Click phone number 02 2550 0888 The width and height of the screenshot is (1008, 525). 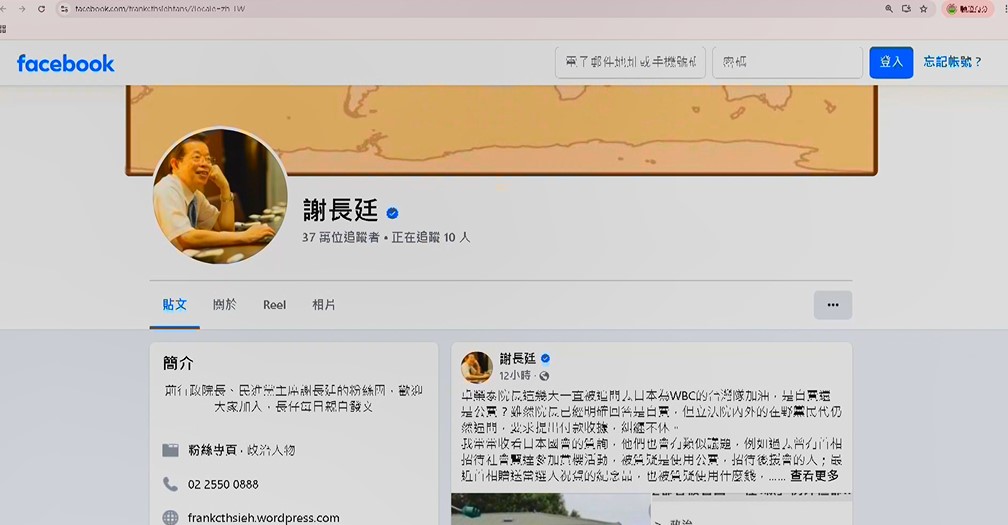[223, 485]
